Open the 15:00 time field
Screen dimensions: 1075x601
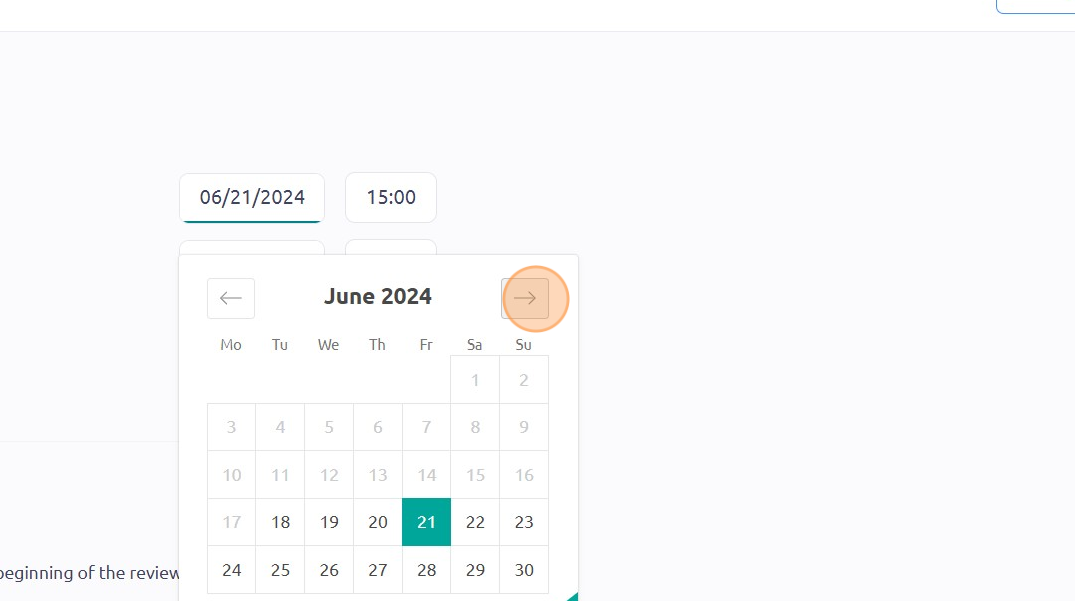coord(391,197)
